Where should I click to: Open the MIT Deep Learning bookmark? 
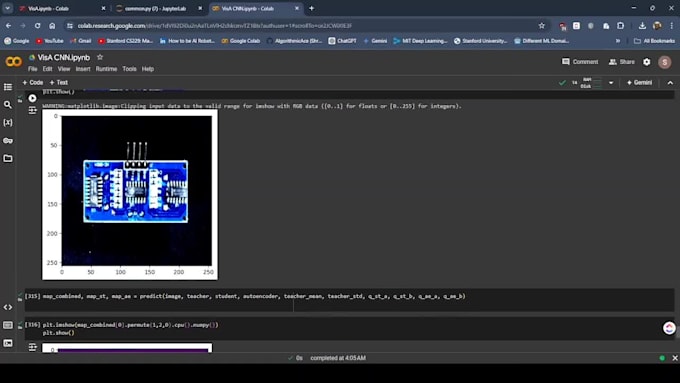(x=420, y=41)
